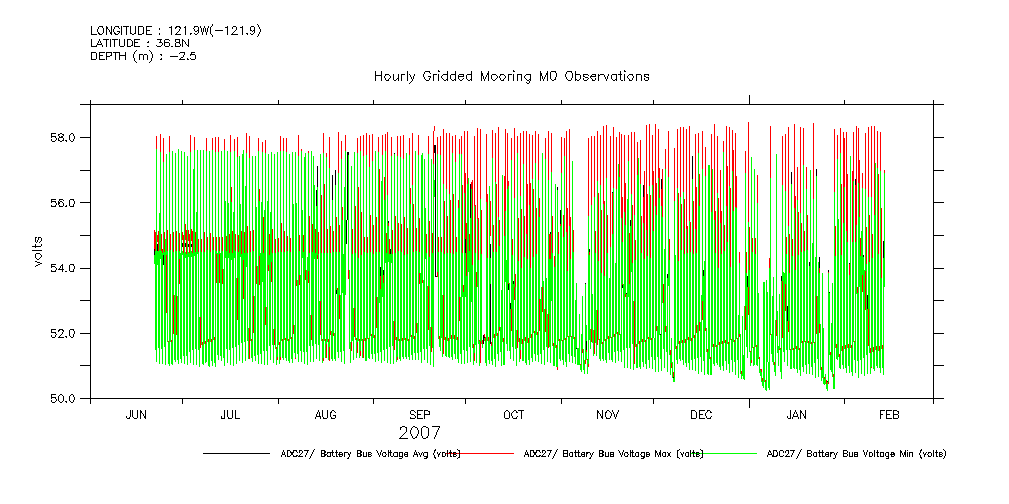Click the 2007 year label below the axis
Viewport: 1009px width, 504px height.
419,433
